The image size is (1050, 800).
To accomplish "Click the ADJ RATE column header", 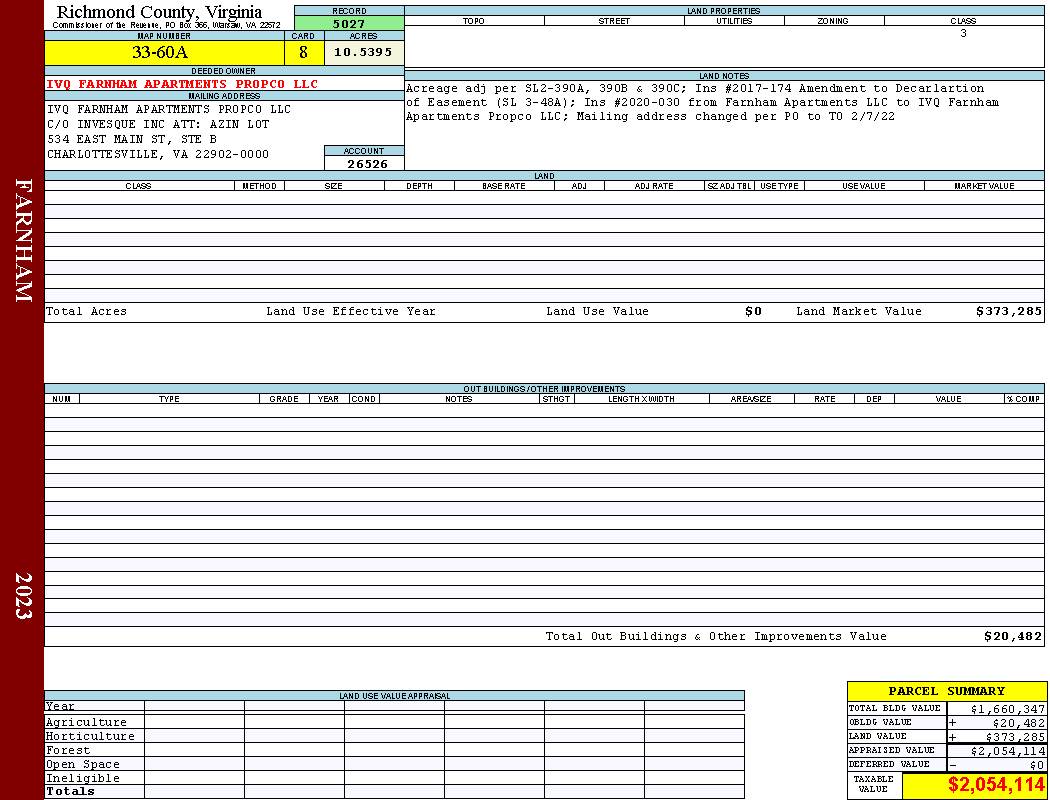I will coord(654,186).
